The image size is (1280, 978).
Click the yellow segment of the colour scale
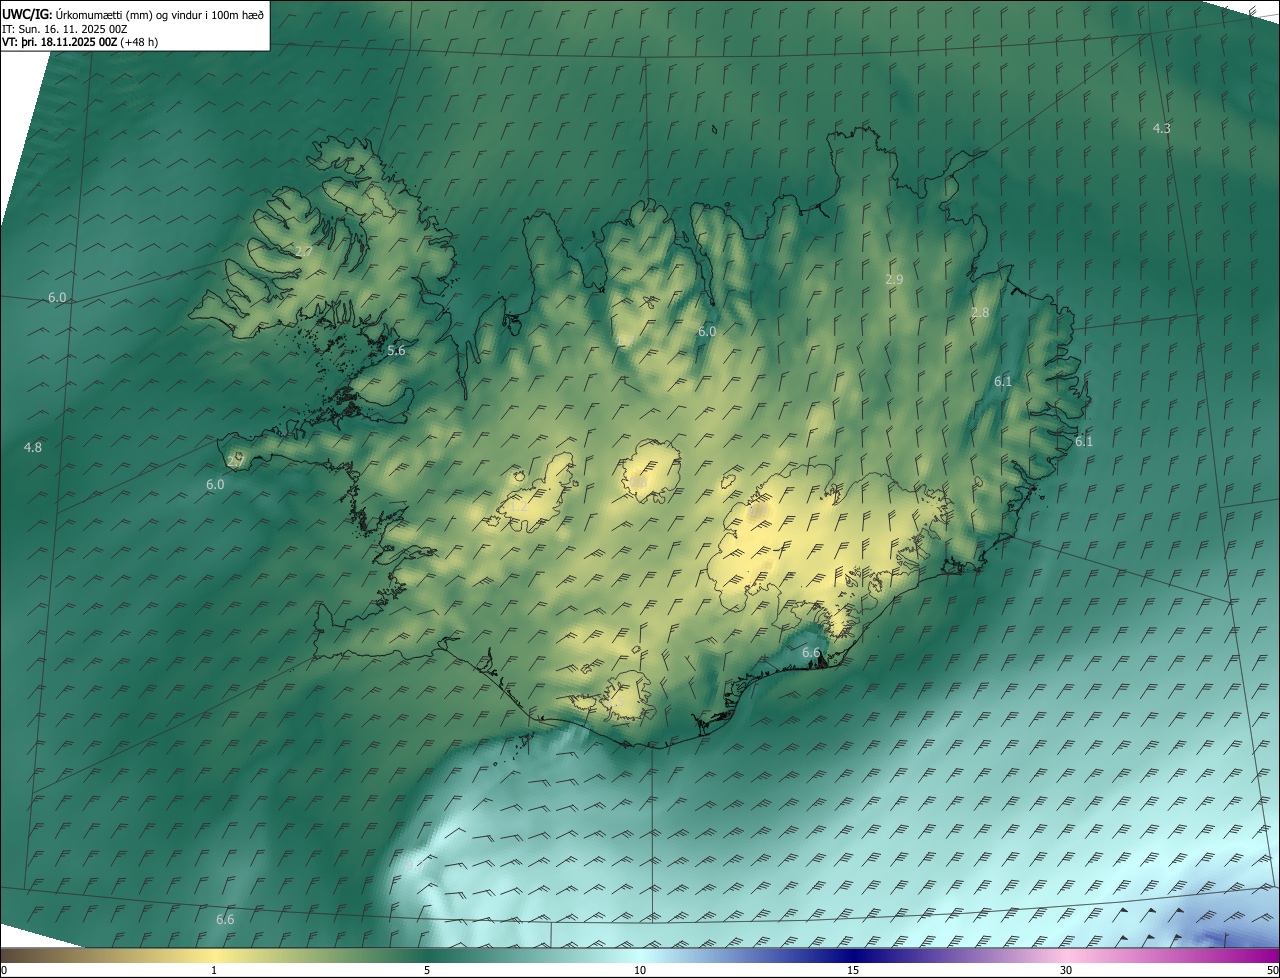[214, 955]
